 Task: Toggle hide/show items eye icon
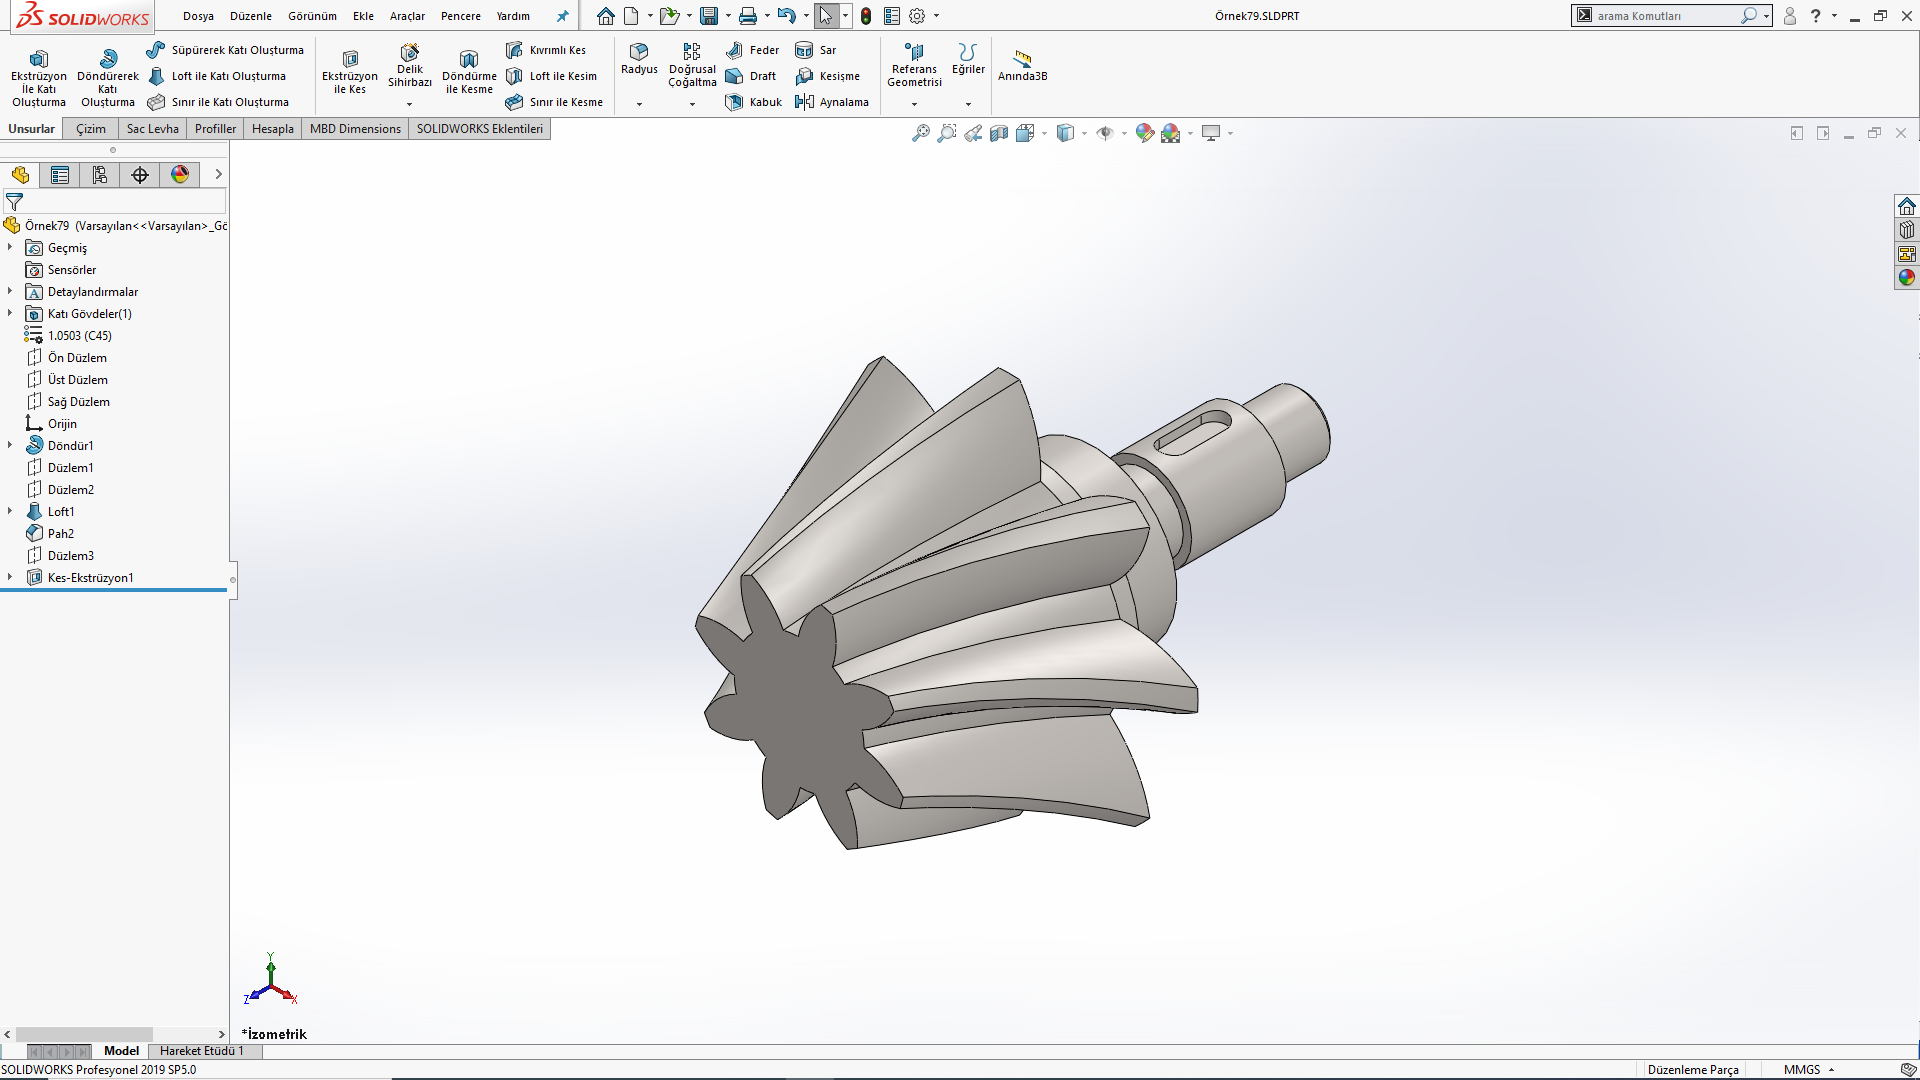pyautogui.click(x=1104, y=133)
